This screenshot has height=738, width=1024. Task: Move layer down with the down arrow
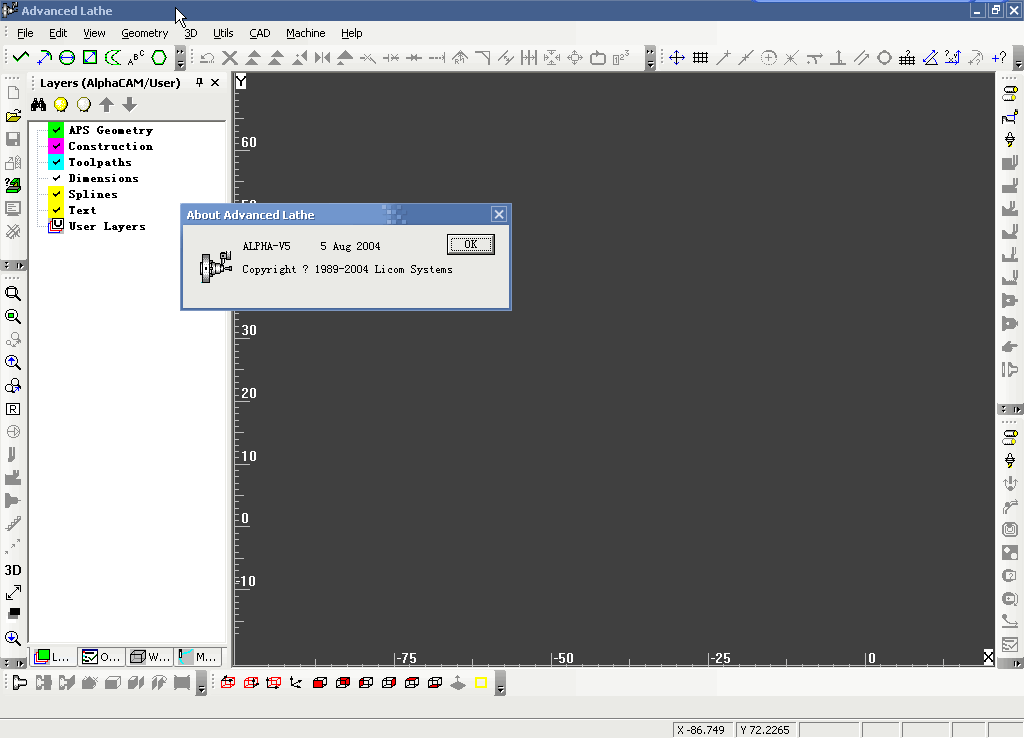point(129,104)
